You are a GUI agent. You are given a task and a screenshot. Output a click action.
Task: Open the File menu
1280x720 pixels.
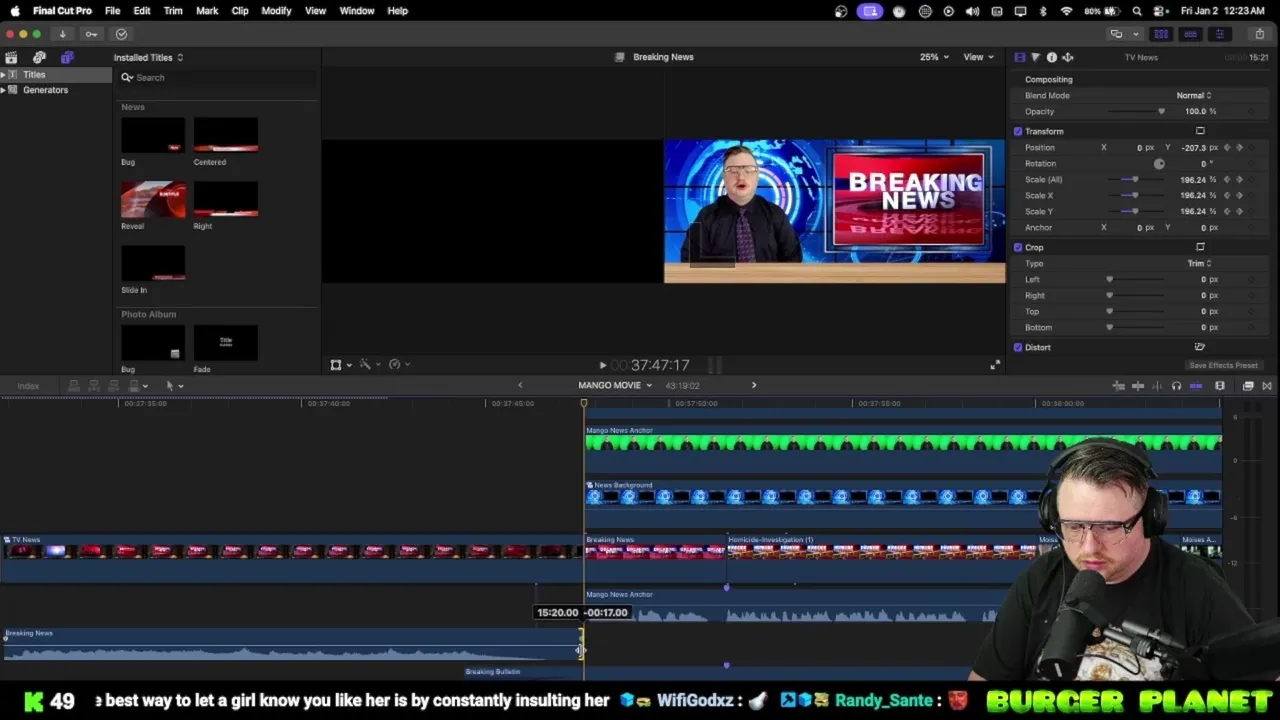tap(112, 11)
